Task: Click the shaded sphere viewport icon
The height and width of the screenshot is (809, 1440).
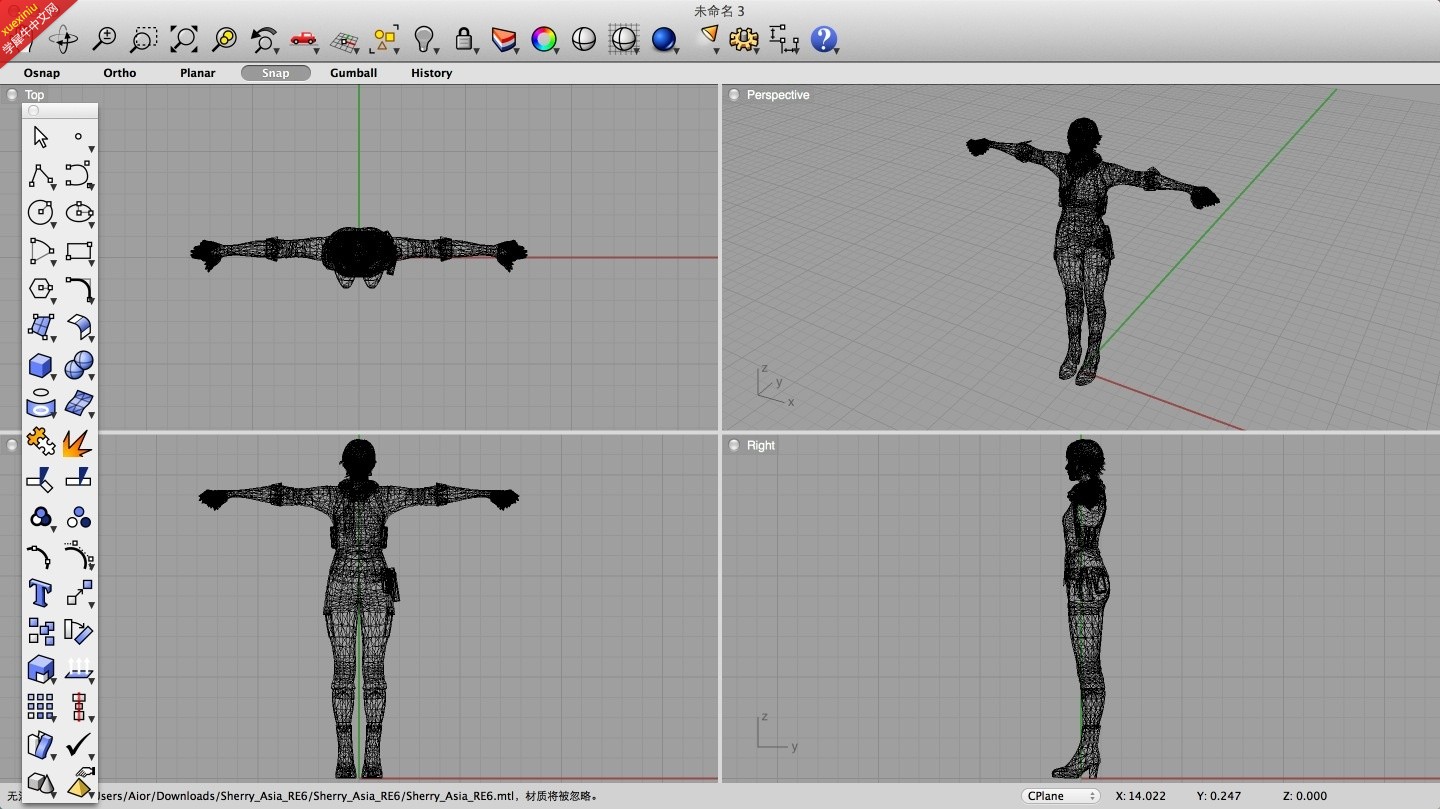Action: (x=584, y=39)
